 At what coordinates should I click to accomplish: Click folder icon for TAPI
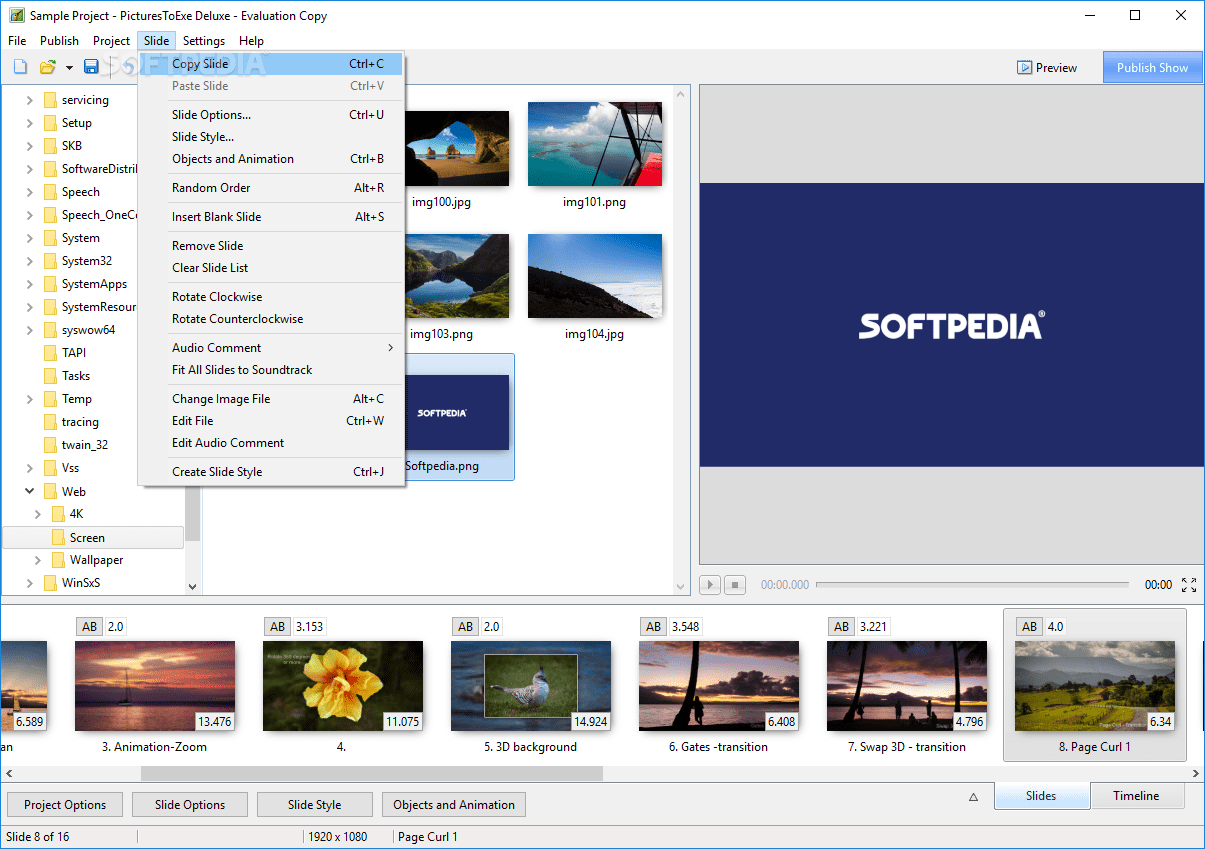[x=50, y=353]
